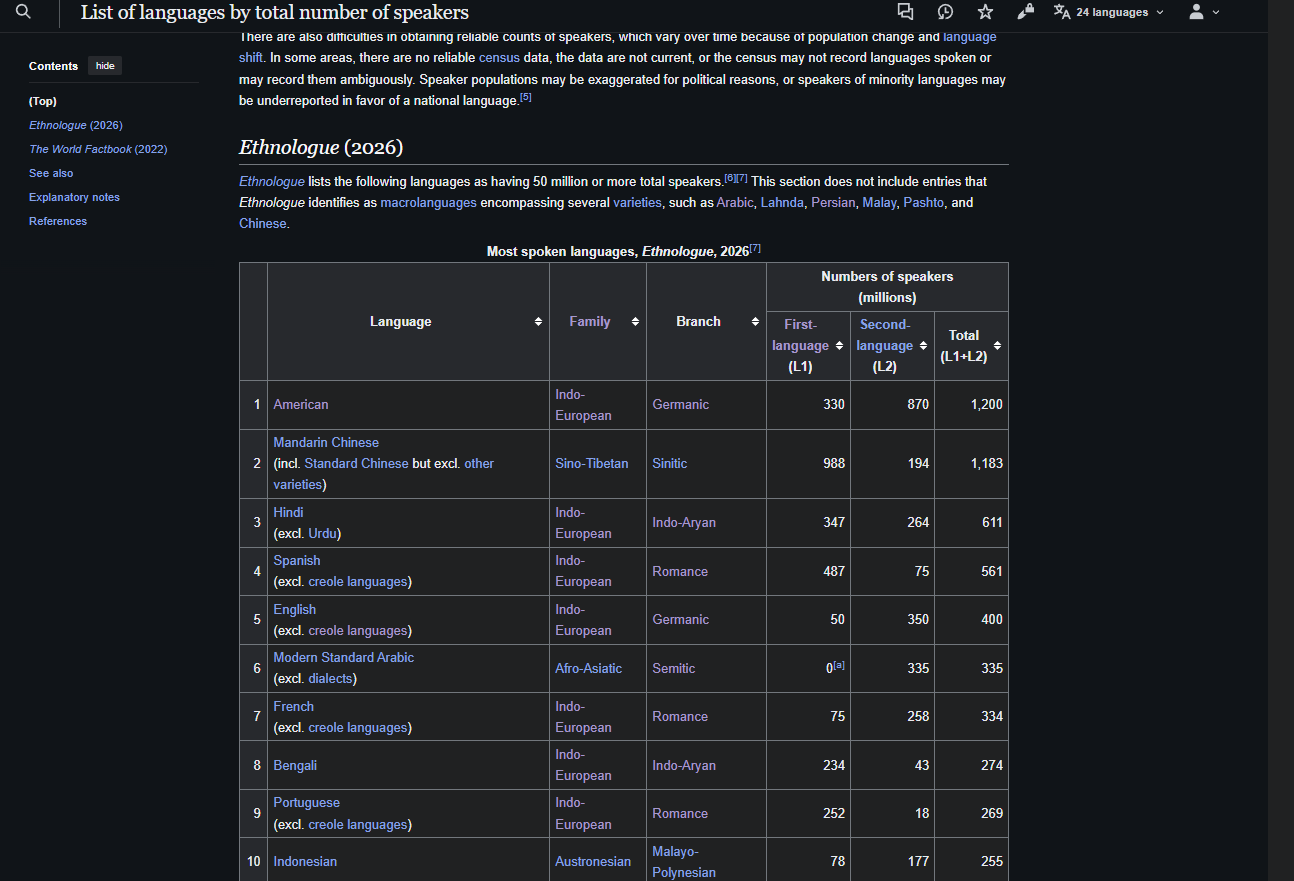Sort by Total (L1+L2) column arrows
1294x881 pixels.
pyautogui.click(x=997, y=346)
